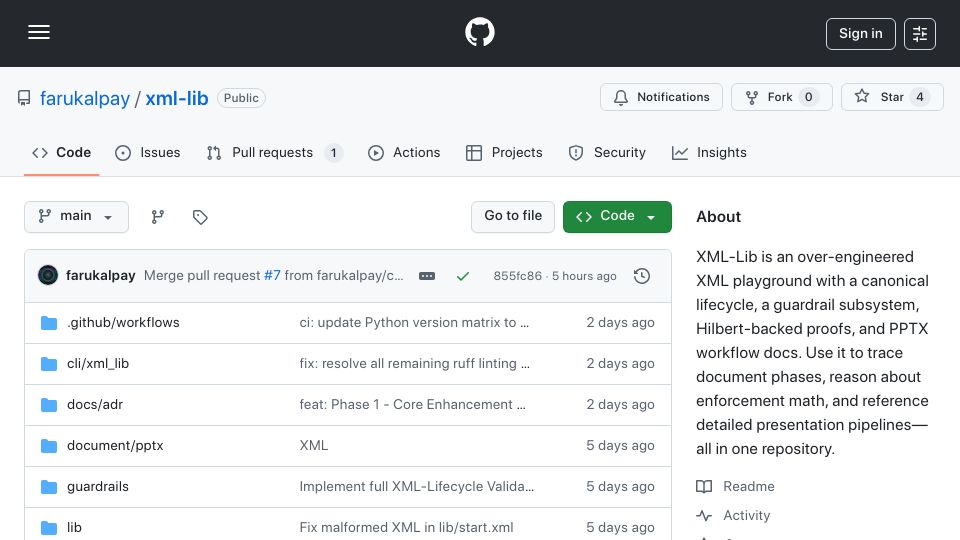This screenshot has height=540, width=960.
Task: Open commit 'feat: Phase 1 - Core Enhancement'
Action: (412, 405)
